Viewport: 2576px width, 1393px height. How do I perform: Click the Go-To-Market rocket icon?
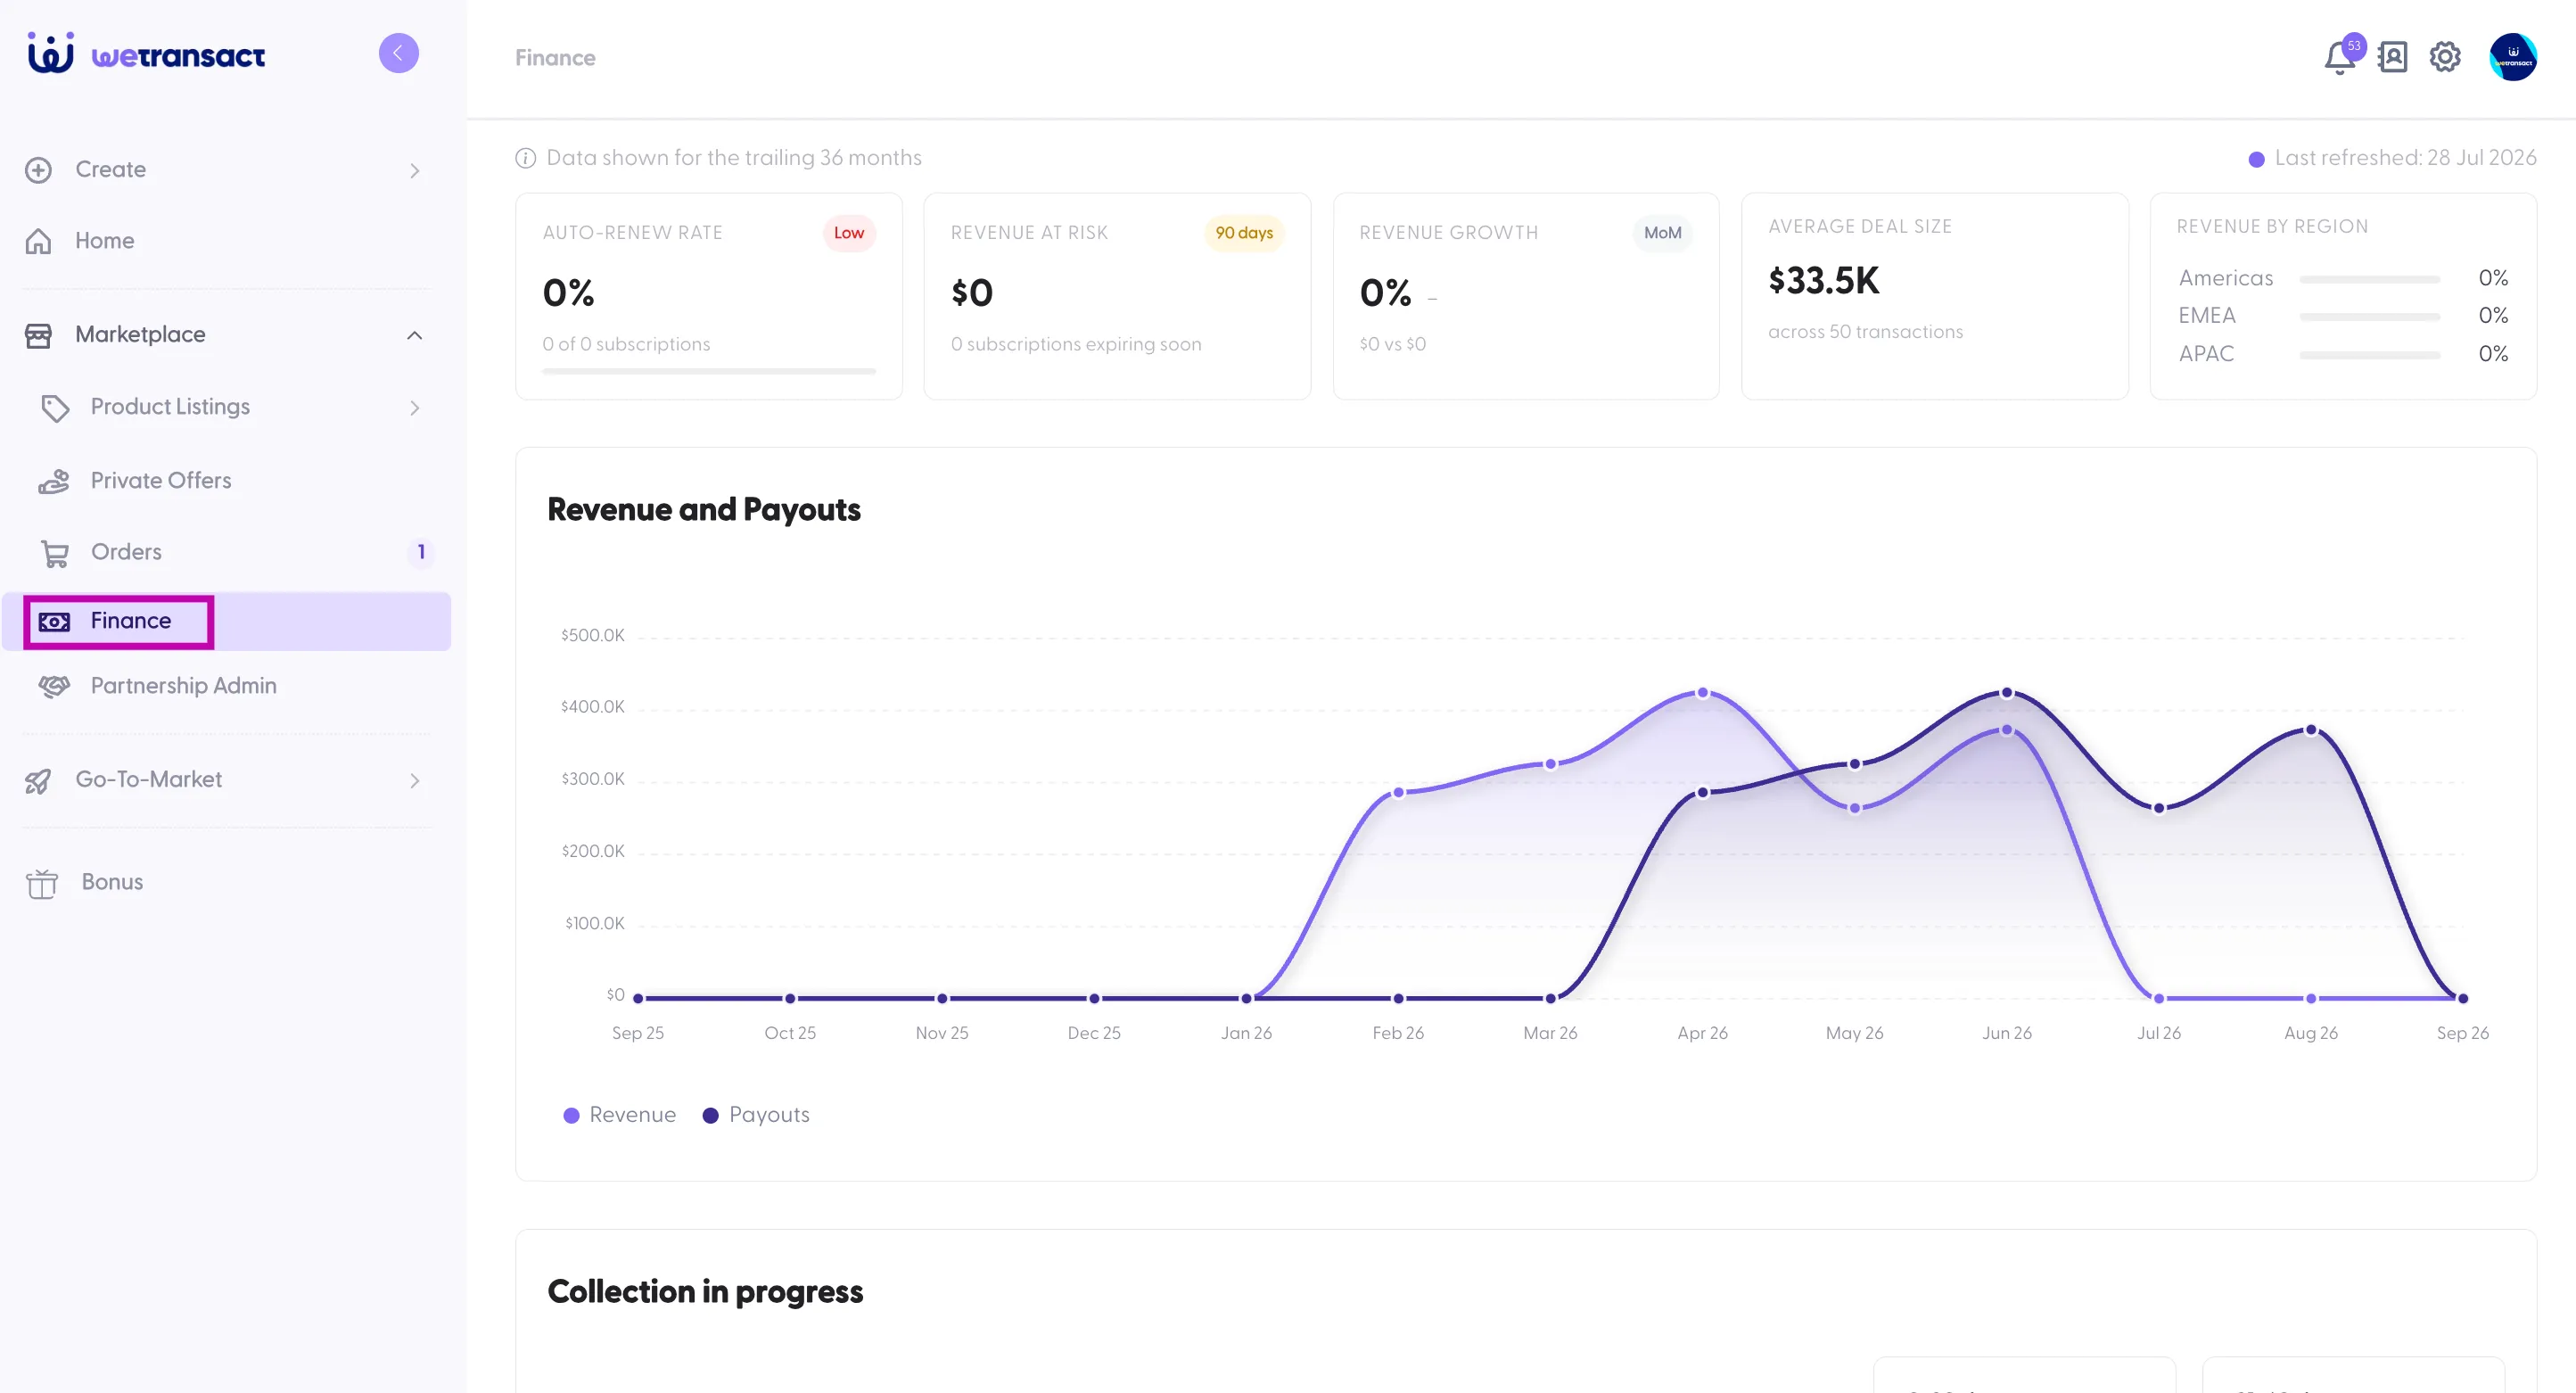(38, 781)
